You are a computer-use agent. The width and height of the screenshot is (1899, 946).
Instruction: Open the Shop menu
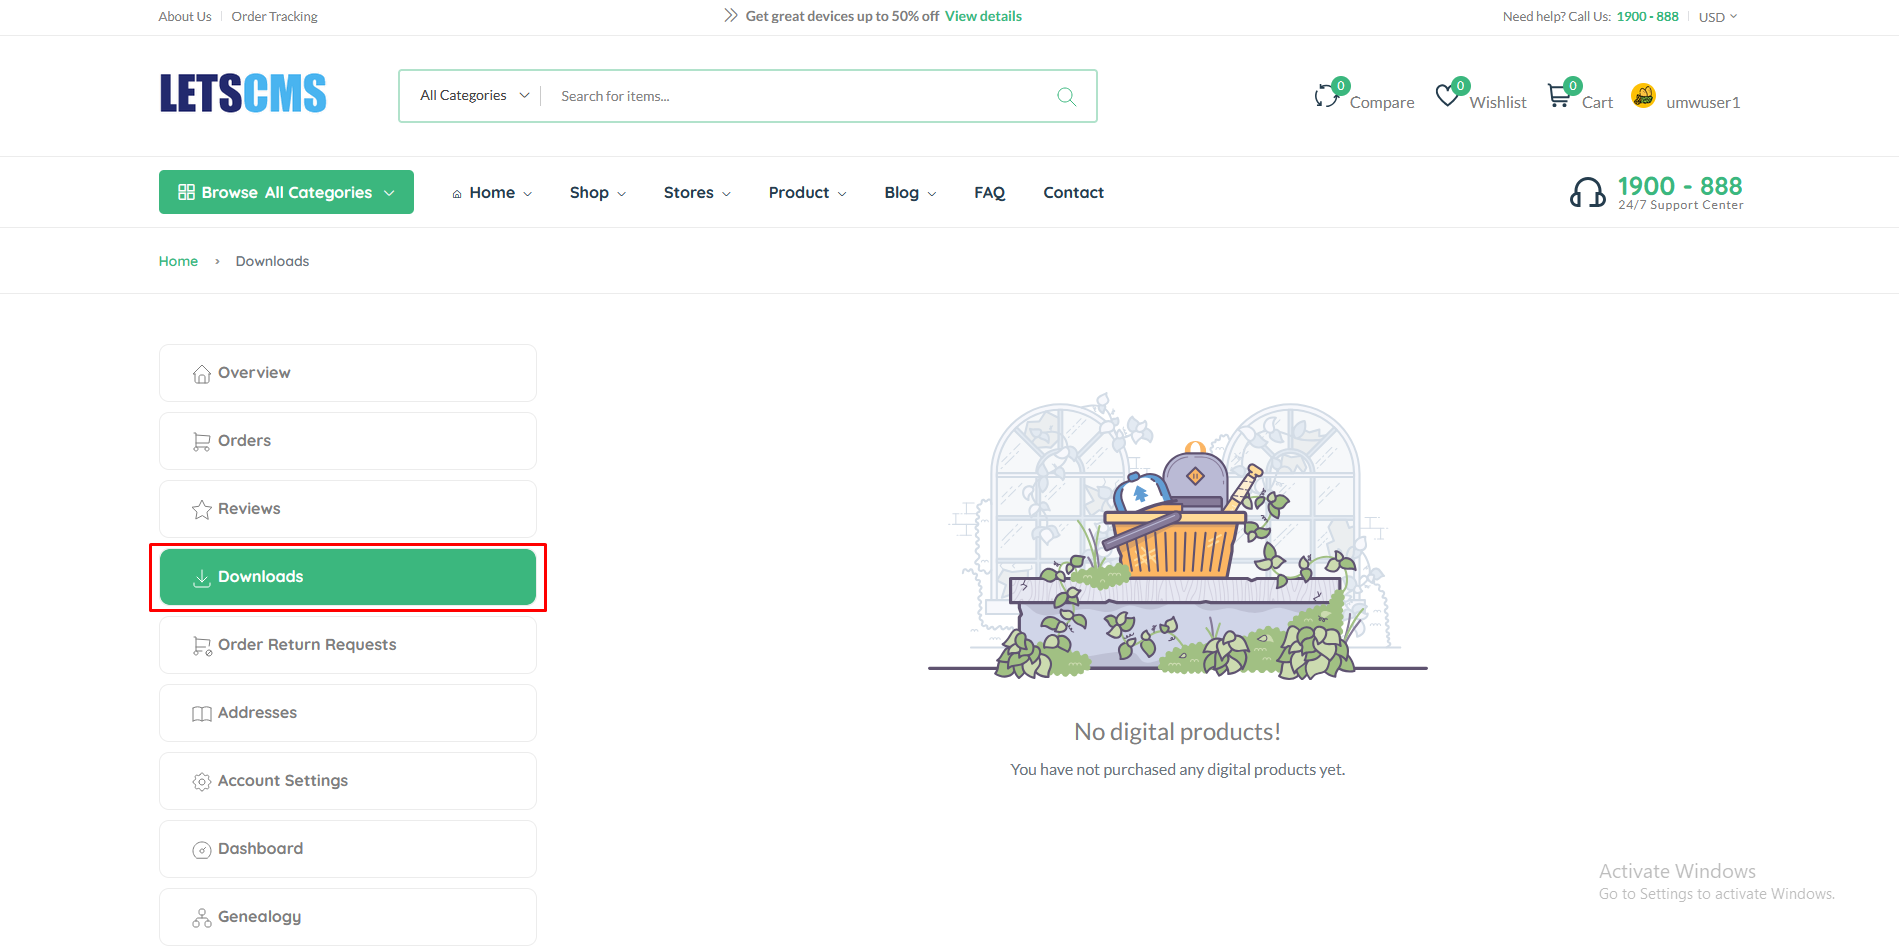[597, 193]
